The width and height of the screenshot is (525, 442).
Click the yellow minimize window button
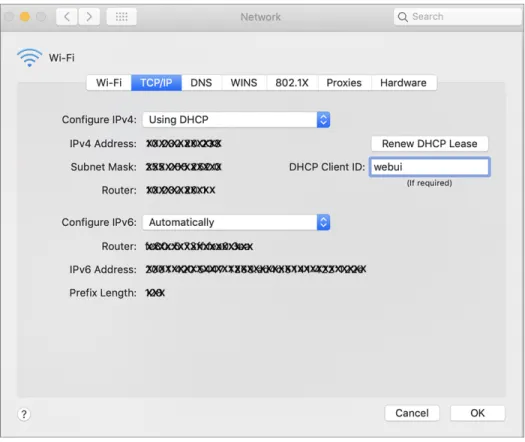pyautogui.click(x=25, y=16)
